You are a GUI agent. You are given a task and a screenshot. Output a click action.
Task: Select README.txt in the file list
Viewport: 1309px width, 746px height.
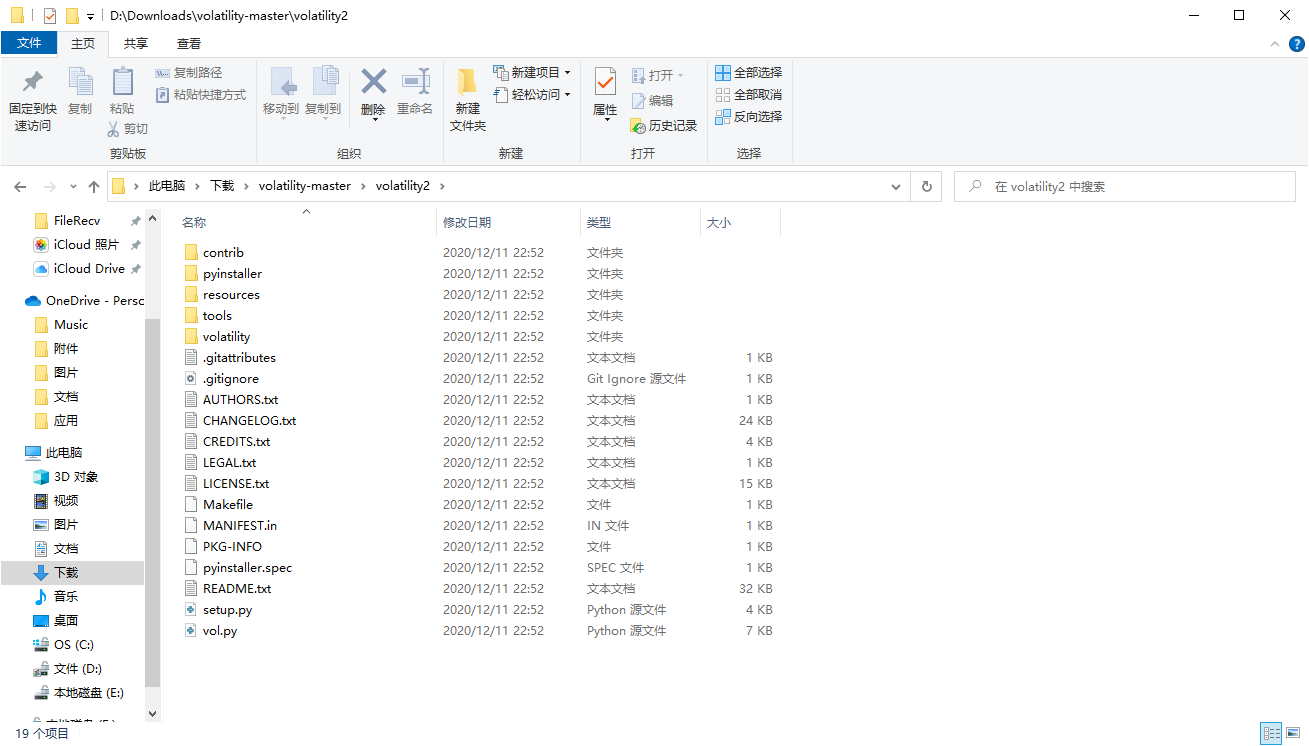coord(236,589)
